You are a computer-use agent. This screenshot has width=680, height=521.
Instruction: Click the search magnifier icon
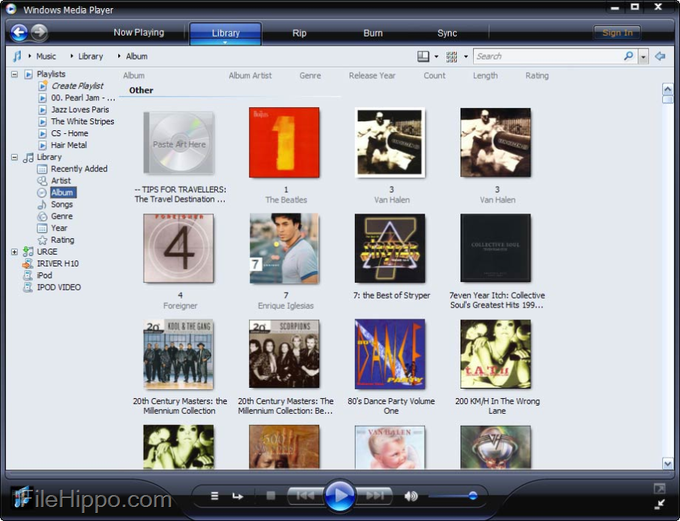[629, 57]
